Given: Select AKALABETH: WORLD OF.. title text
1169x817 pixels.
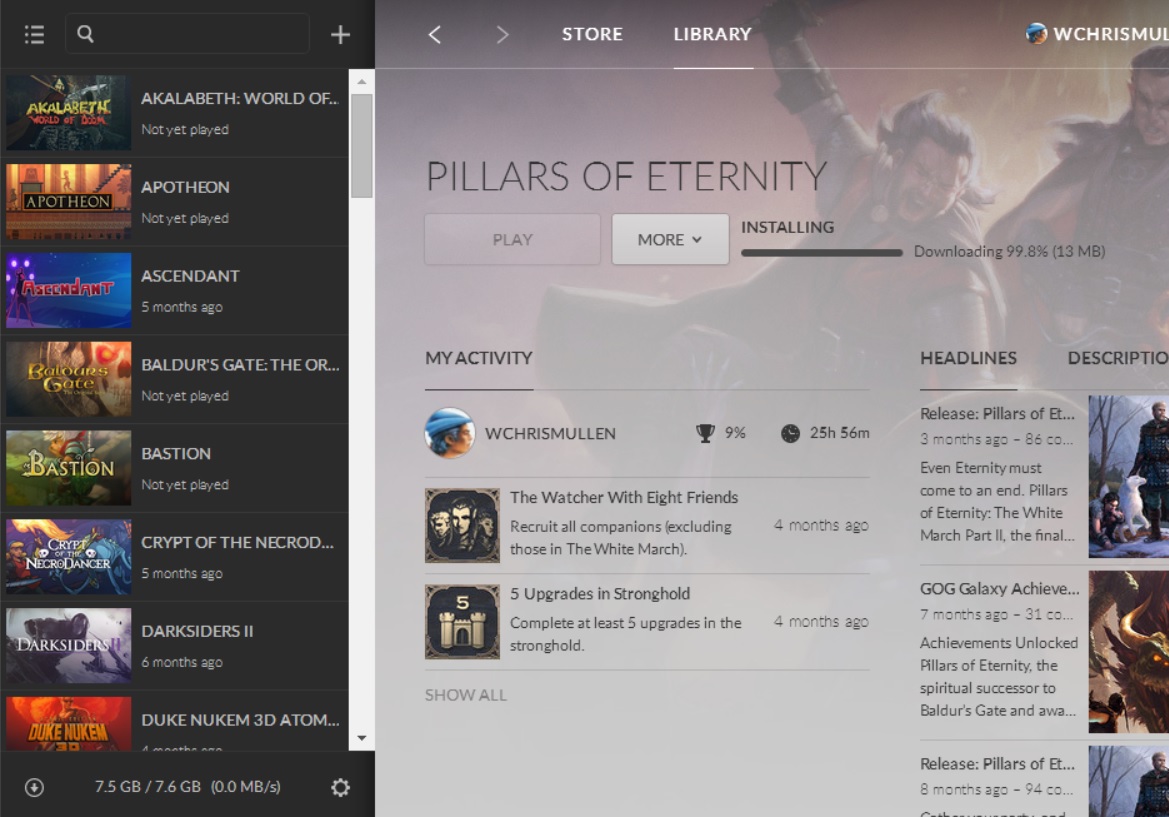Looking at the screenshot, I should (x=239, y=98).
